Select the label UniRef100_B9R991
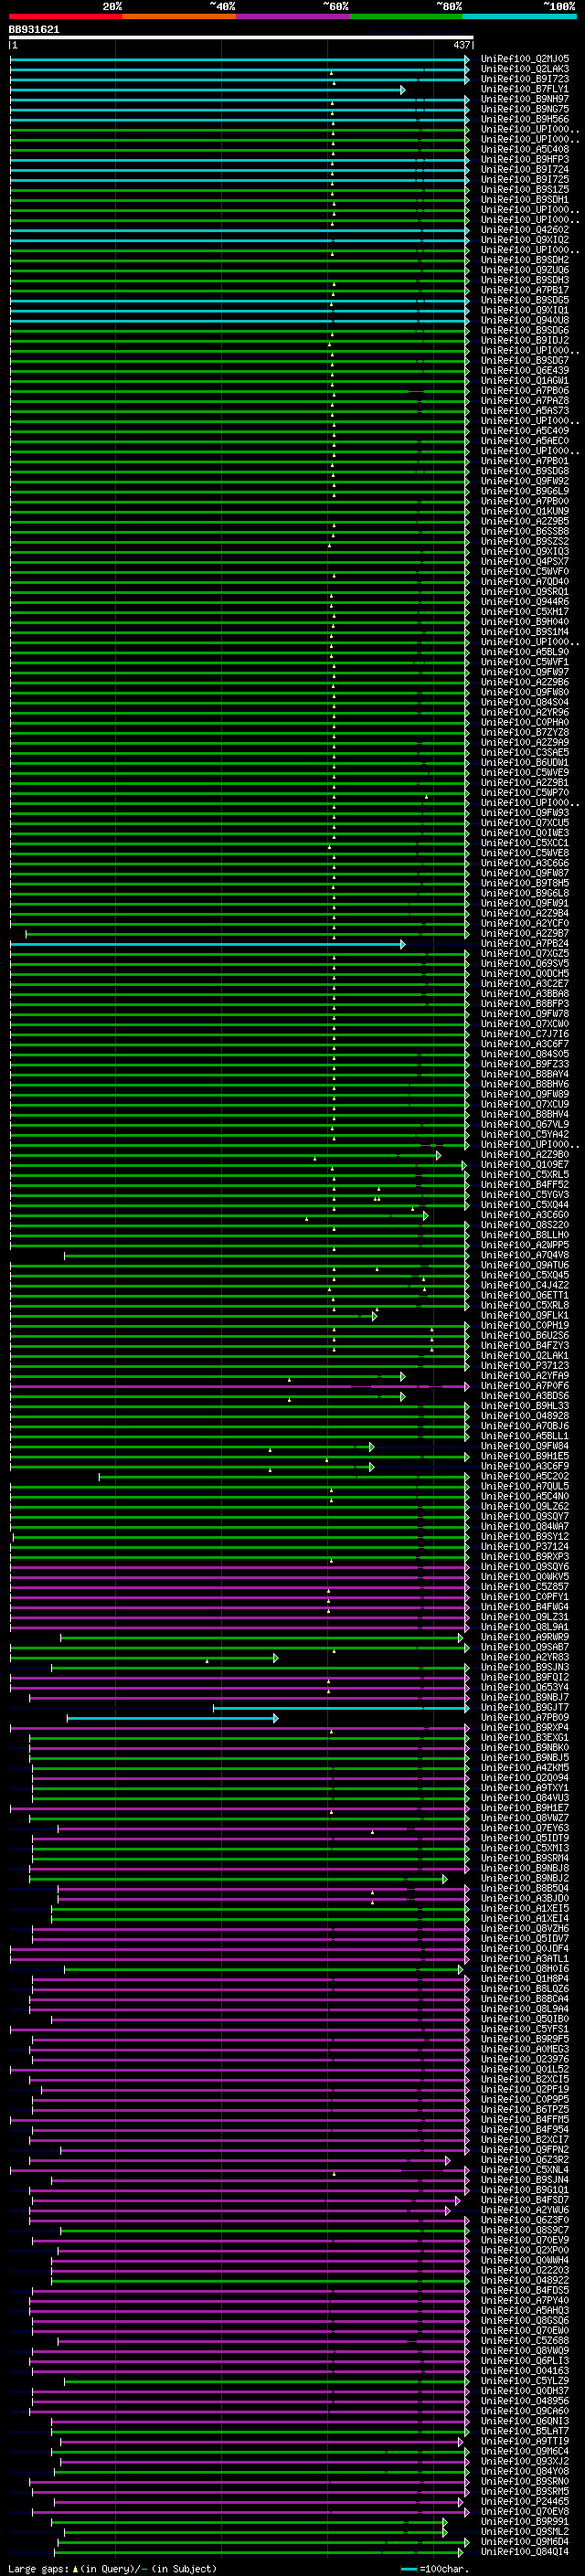 [525, 2522]
